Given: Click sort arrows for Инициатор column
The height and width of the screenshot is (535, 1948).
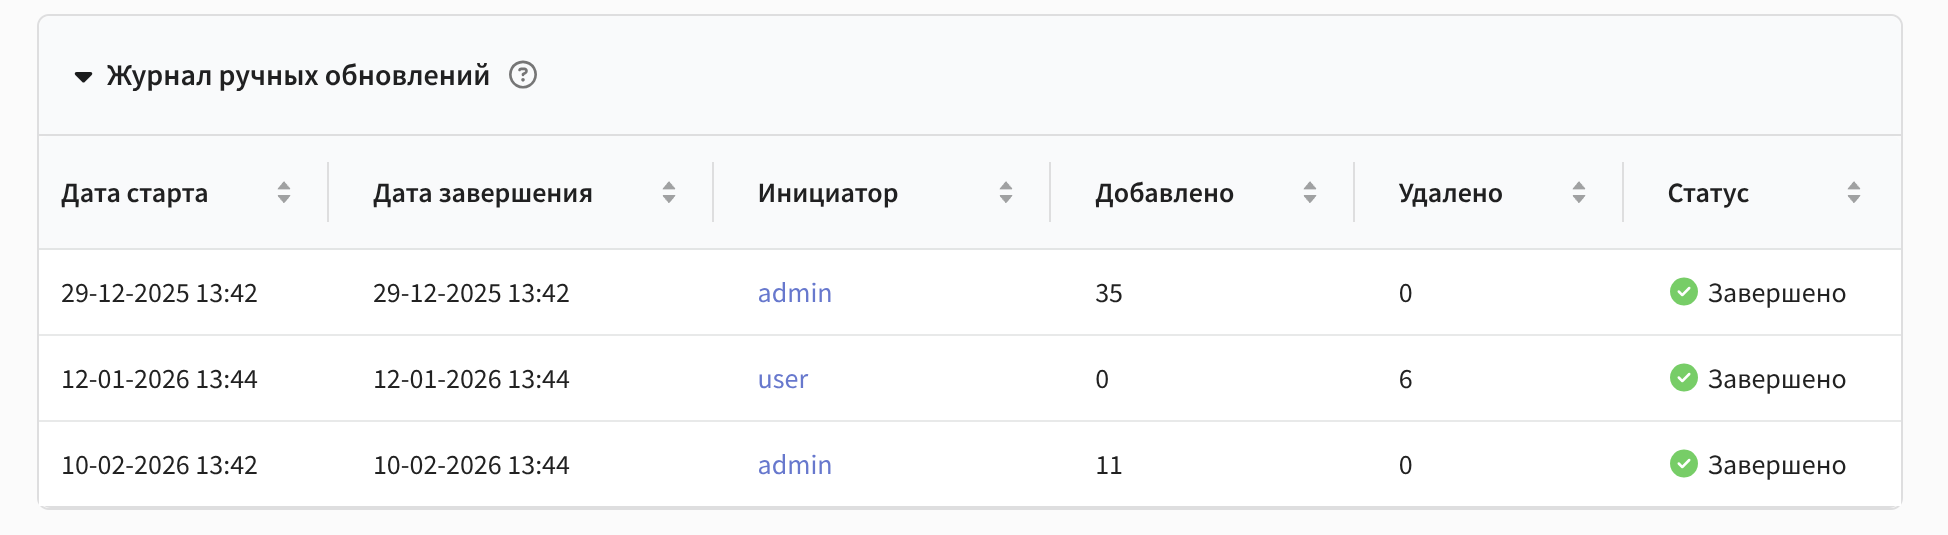Looking at the screenshot, I should (x=1006, y=193).
